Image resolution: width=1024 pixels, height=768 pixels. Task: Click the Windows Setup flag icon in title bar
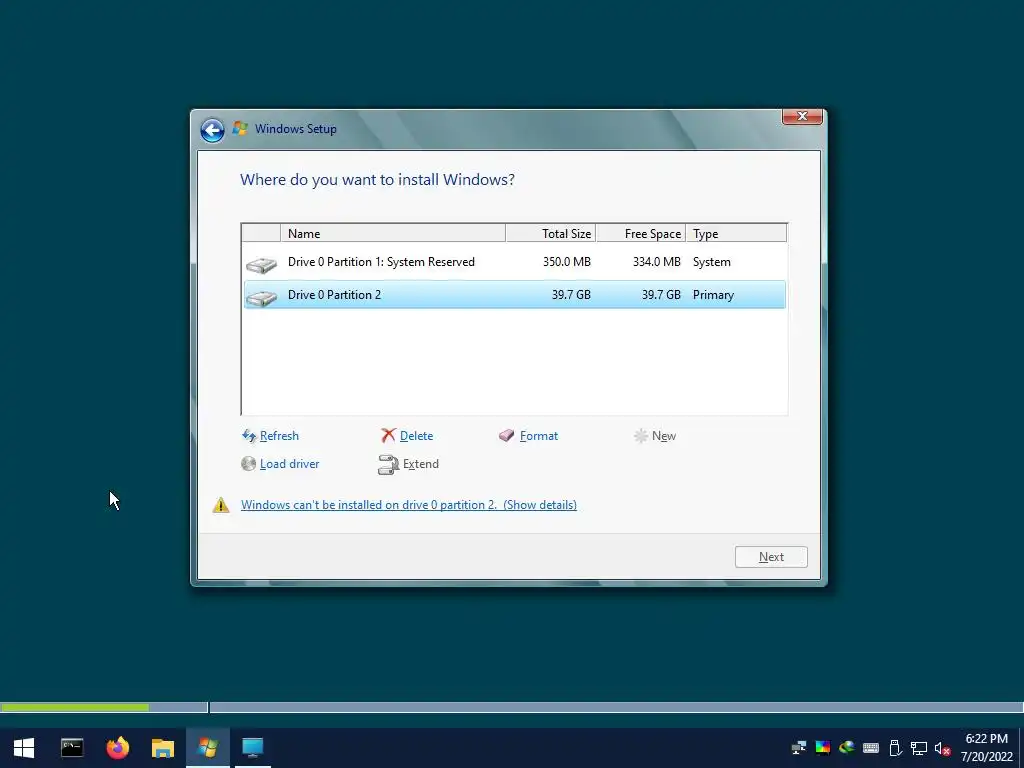(240, 128)
